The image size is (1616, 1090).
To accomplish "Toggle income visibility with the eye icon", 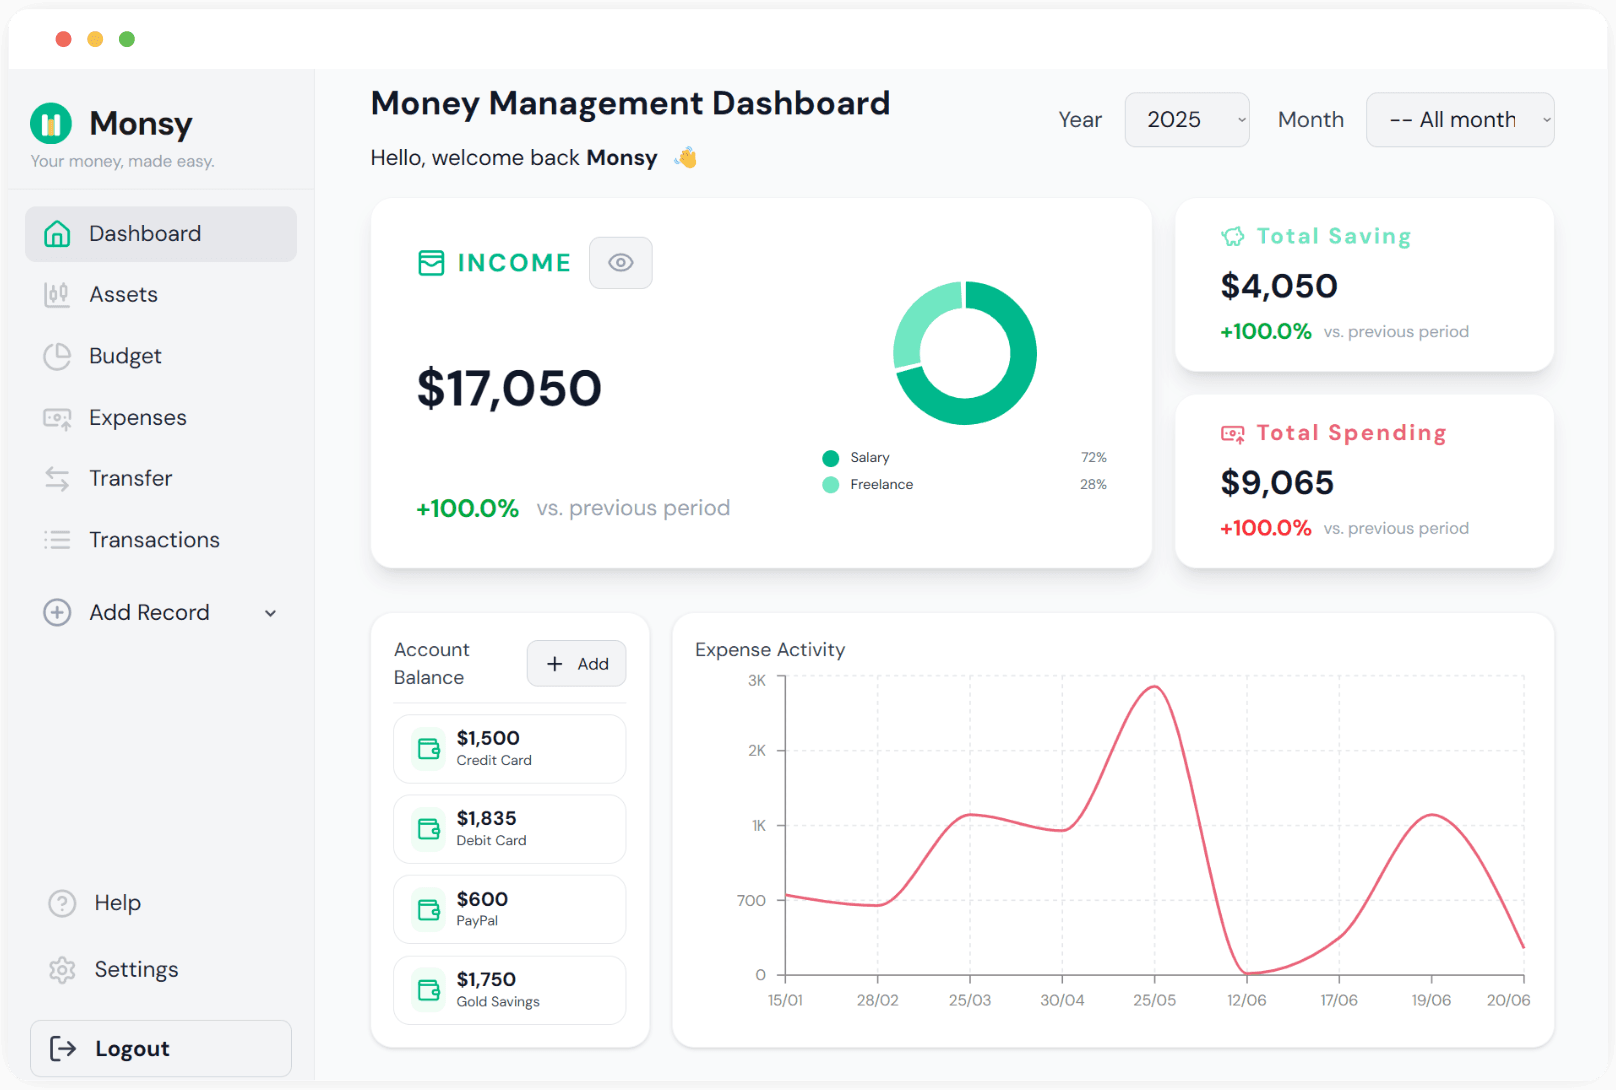I will [621, 262].
